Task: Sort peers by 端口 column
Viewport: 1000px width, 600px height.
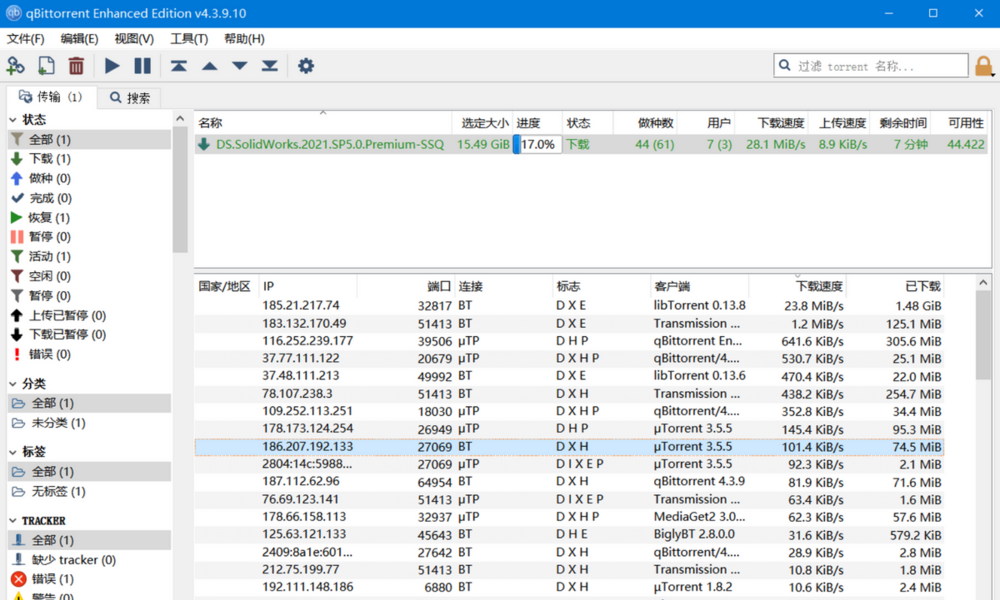Action: 406,286
